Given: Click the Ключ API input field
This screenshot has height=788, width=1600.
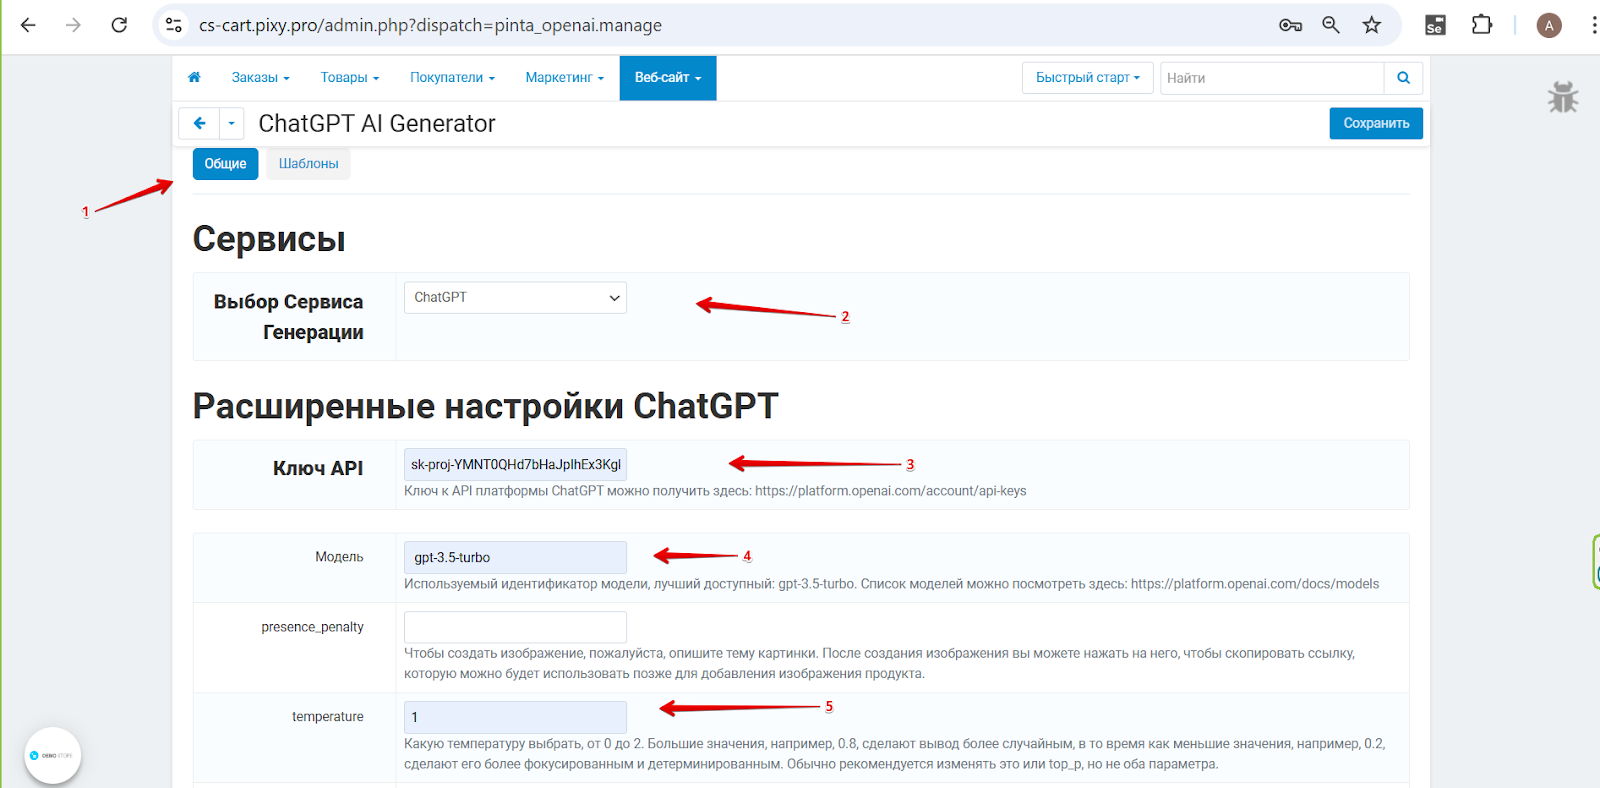Looking at the screenshot, I should coord(515,464).
